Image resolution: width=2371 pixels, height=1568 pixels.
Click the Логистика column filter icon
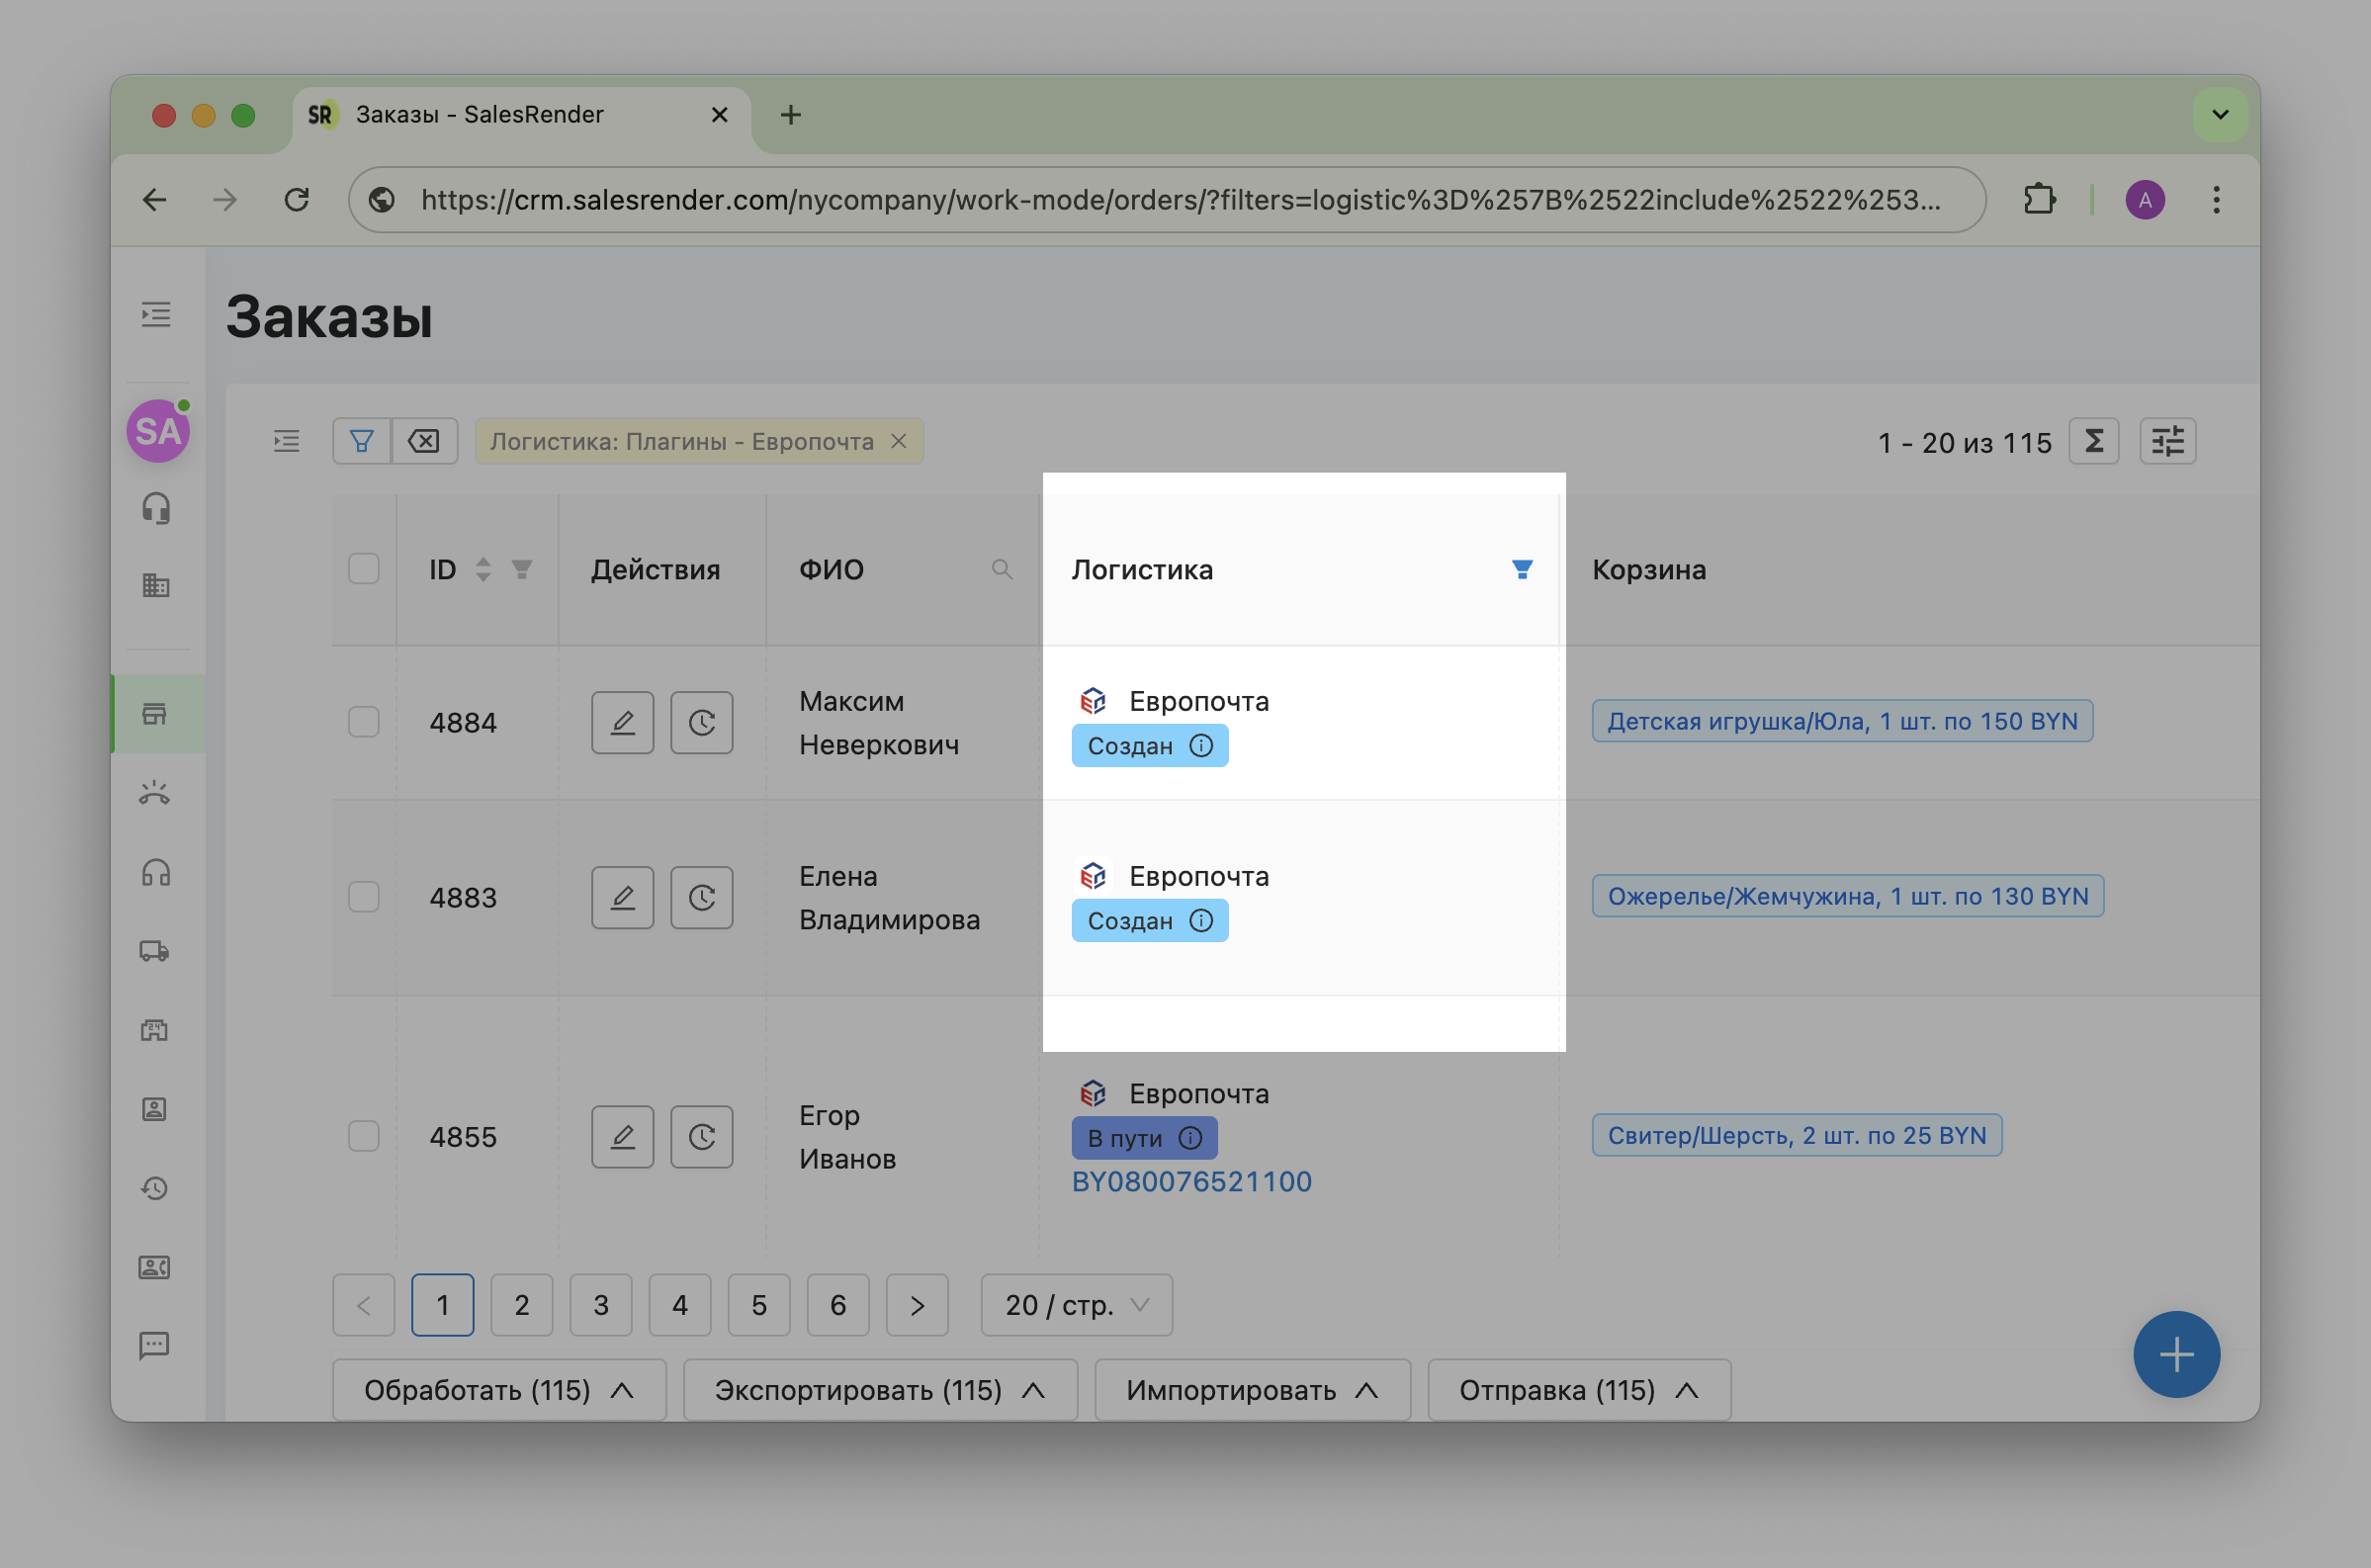pos(1521,569)
